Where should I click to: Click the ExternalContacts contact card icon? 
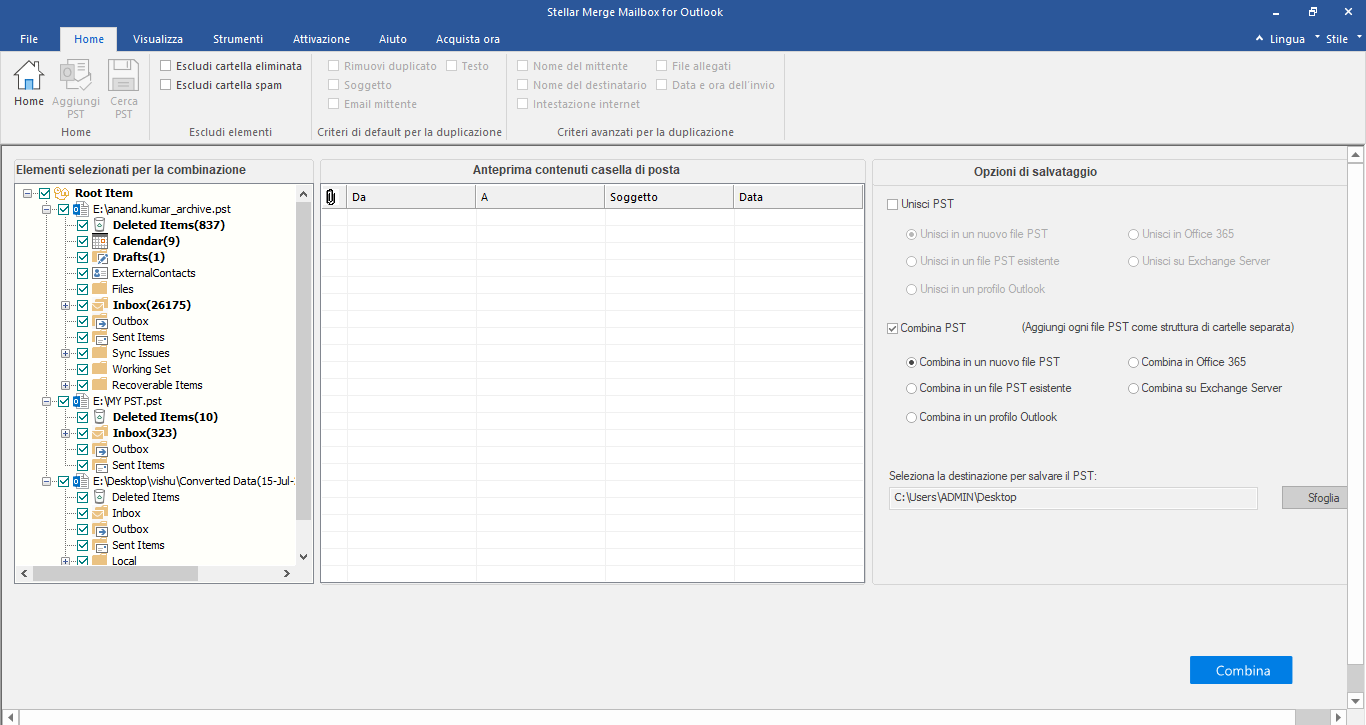coord(100,273)
